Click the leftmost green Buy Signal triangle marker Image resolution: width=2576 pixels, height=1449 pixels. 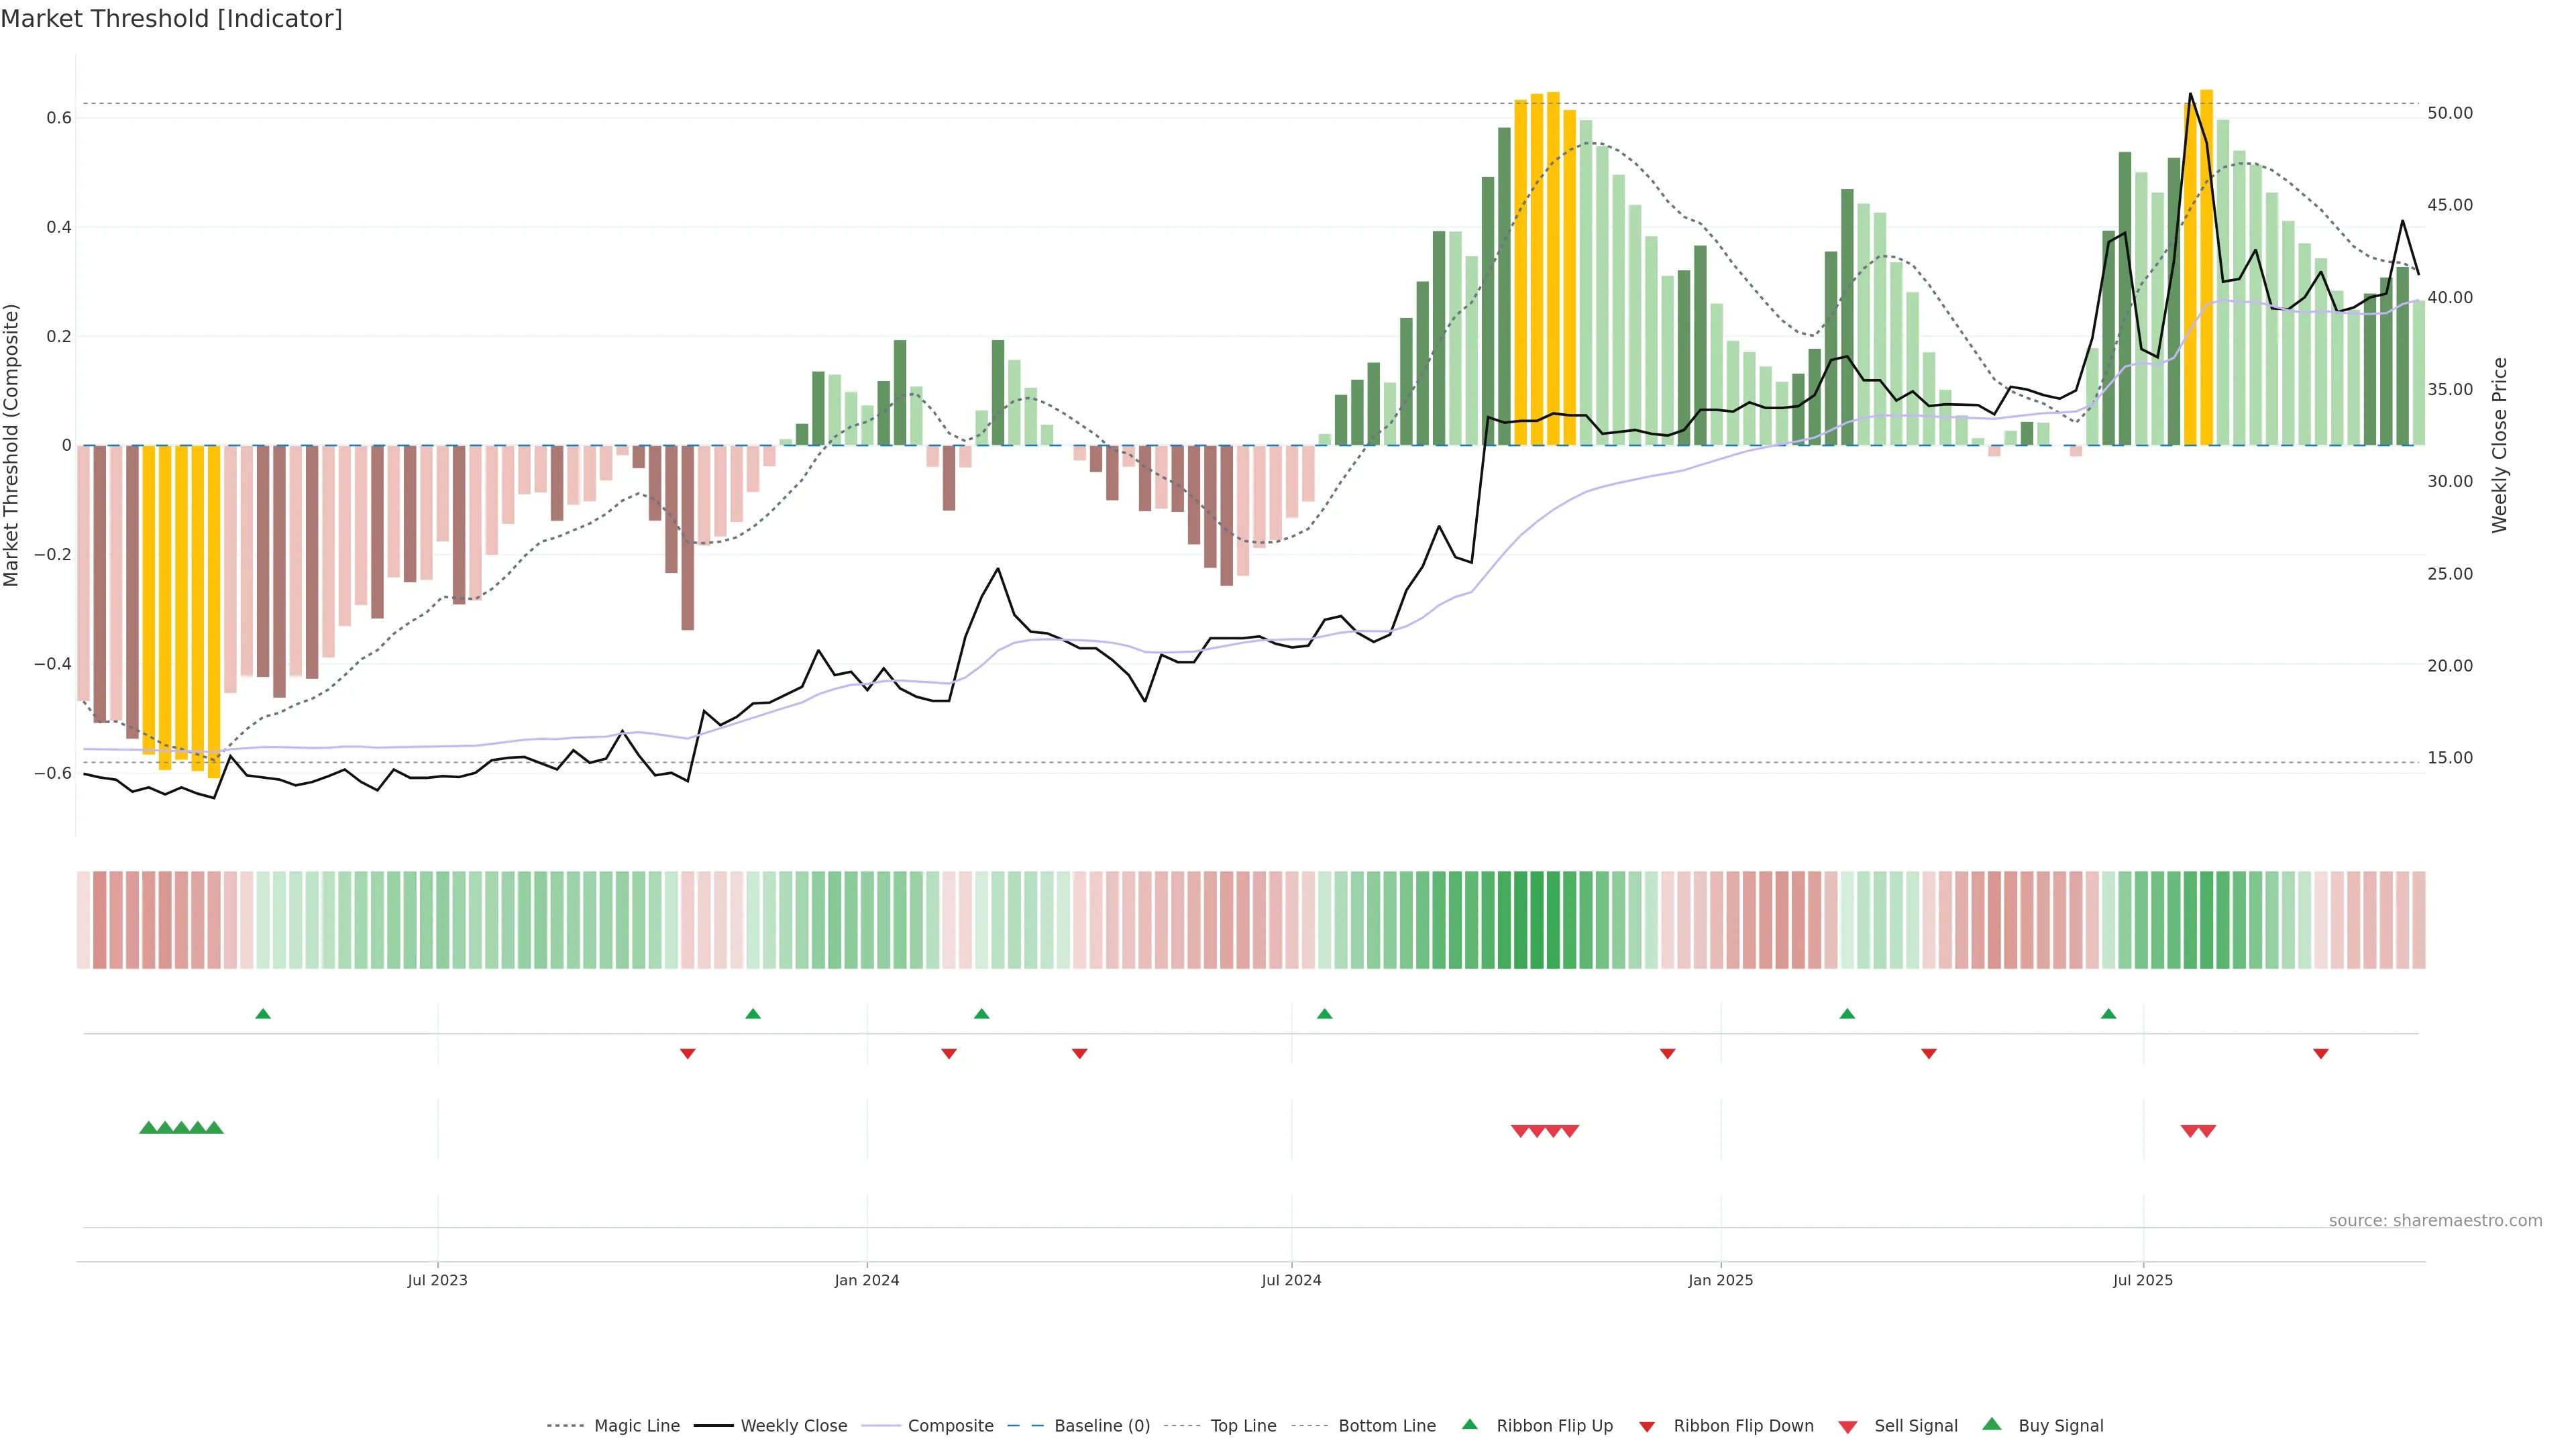tap(148, 1128)
